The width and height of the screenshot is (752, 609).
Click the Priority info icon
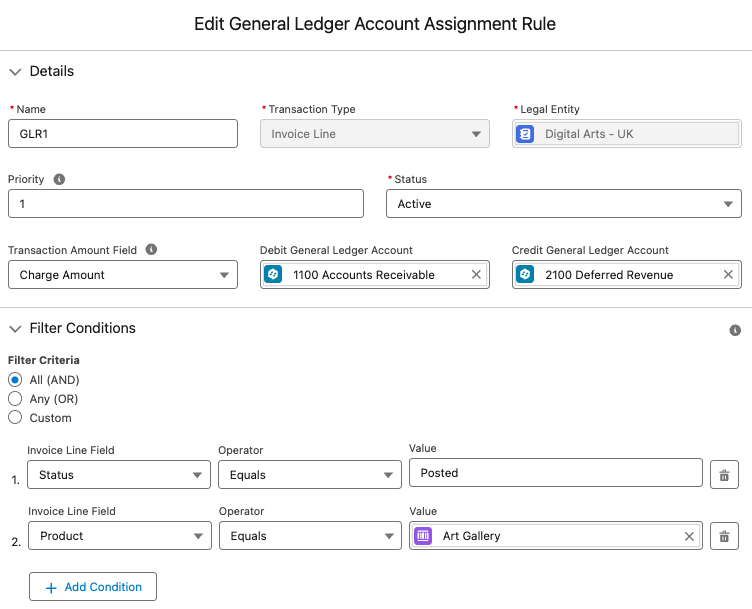point(59,180)
